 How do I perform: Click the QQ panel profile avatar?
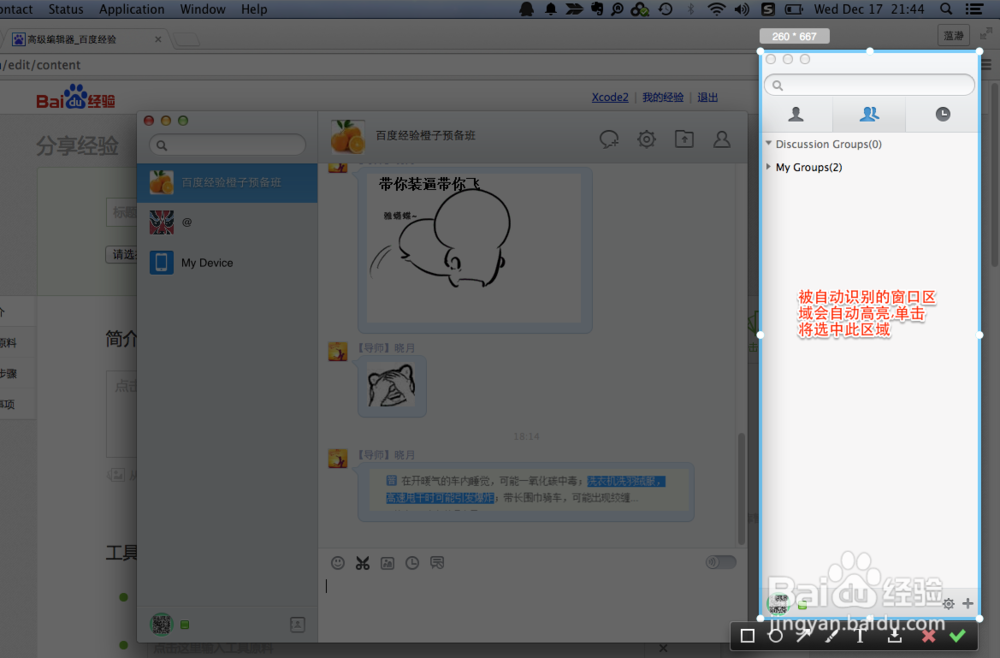click(x=778, y=603)
